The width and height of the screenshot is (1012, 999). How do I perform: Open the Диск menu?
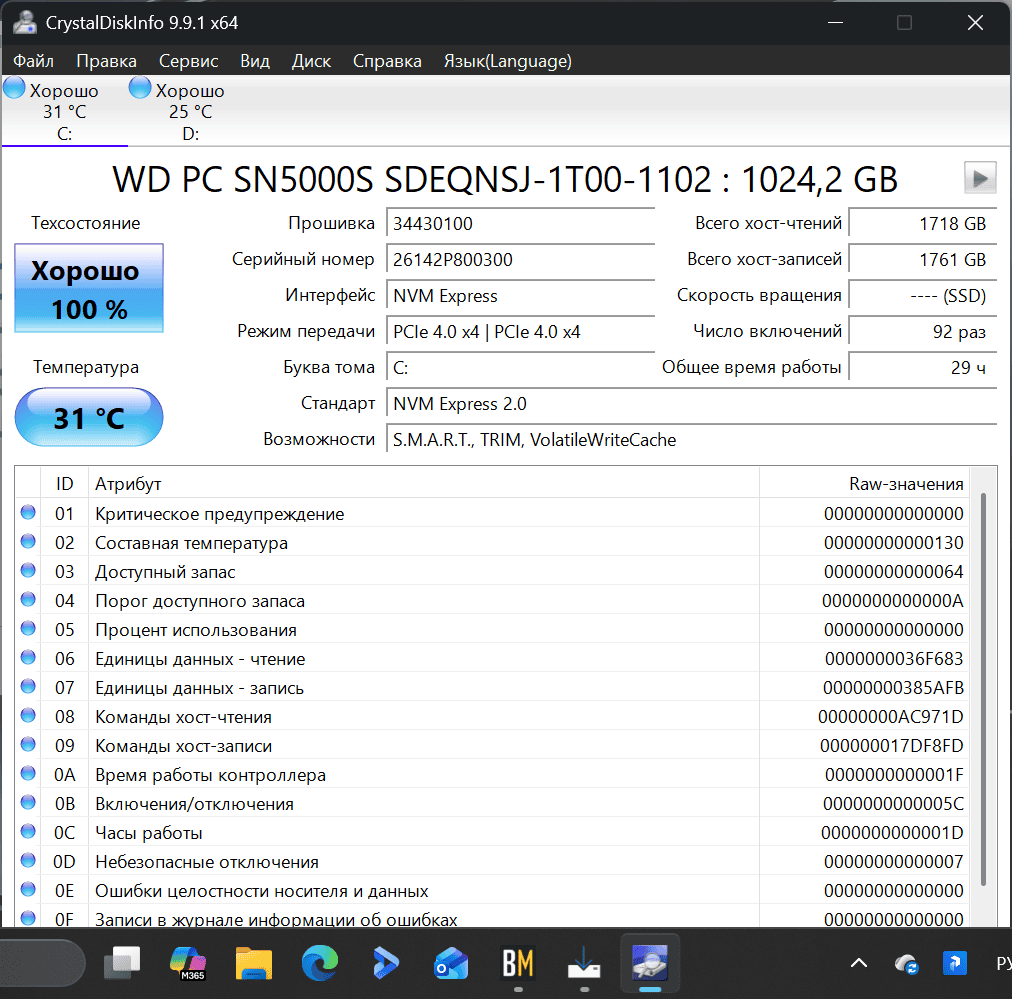(x=311, y=61)
